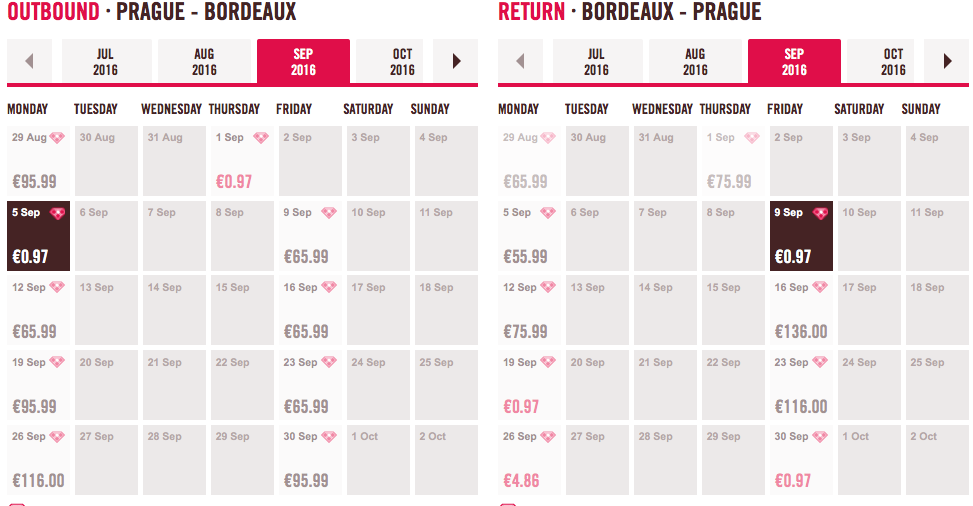Click diamond icon on outbound 23 Sep
This screenshot has height=506, width=973.
coord(329,362)
